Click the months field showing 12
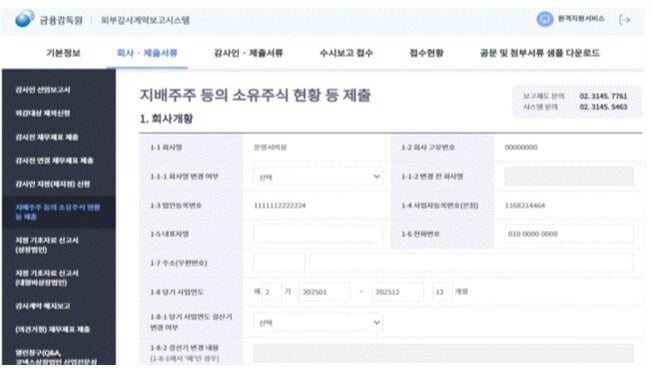Screen dimensions: 653x368 click(442, 292)
